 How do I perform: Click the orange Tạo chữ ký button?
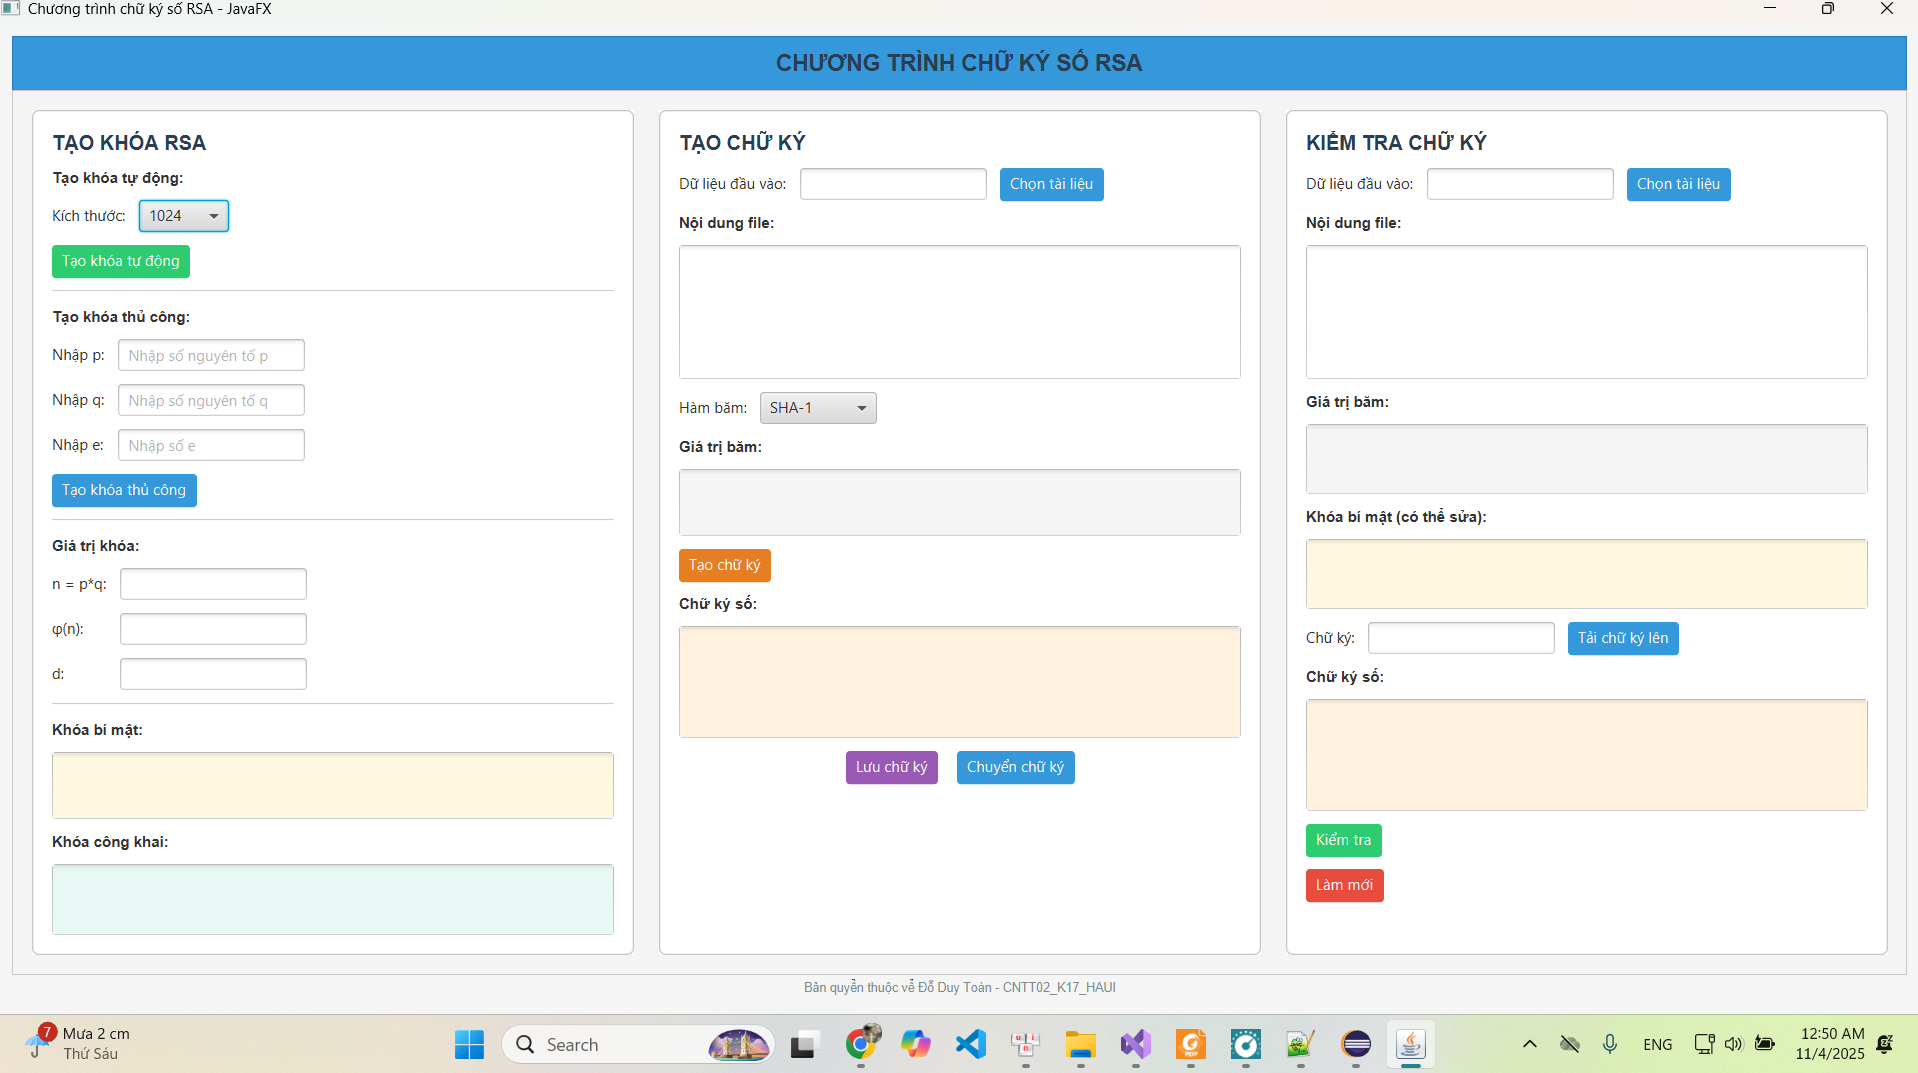click(x=724, y=565)
